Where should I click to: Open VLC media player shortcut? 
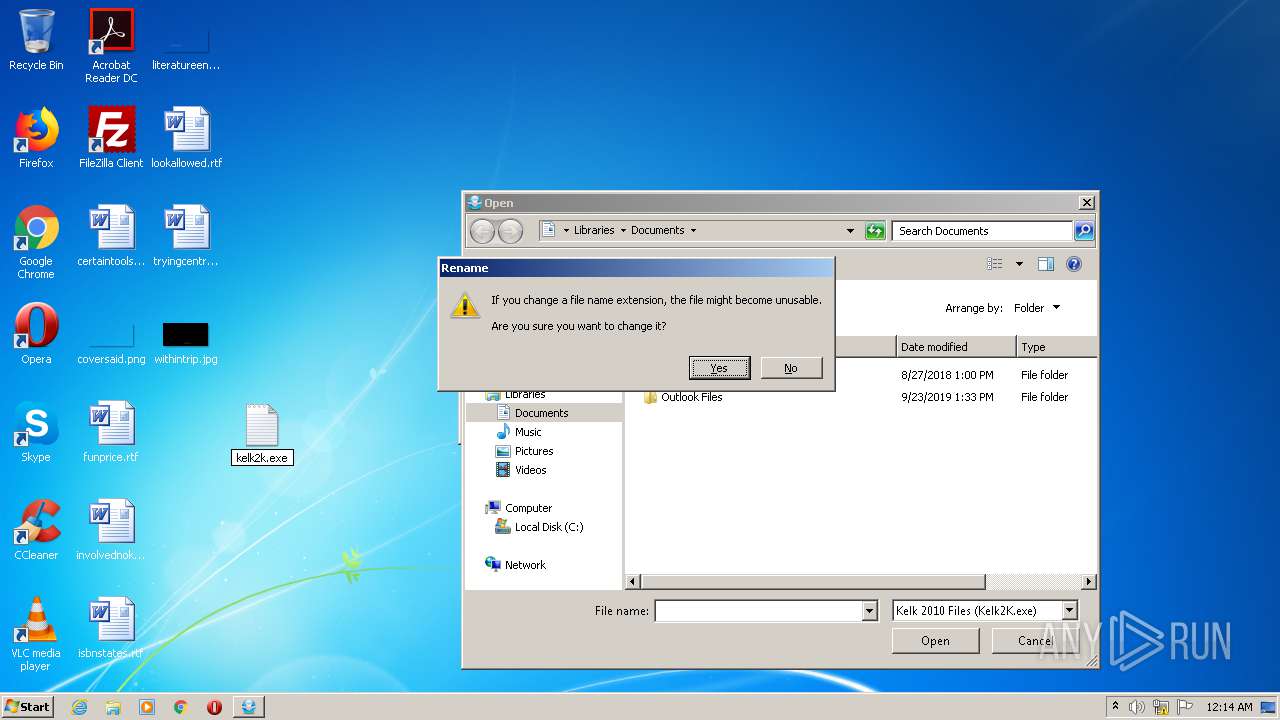coord(36,634)
